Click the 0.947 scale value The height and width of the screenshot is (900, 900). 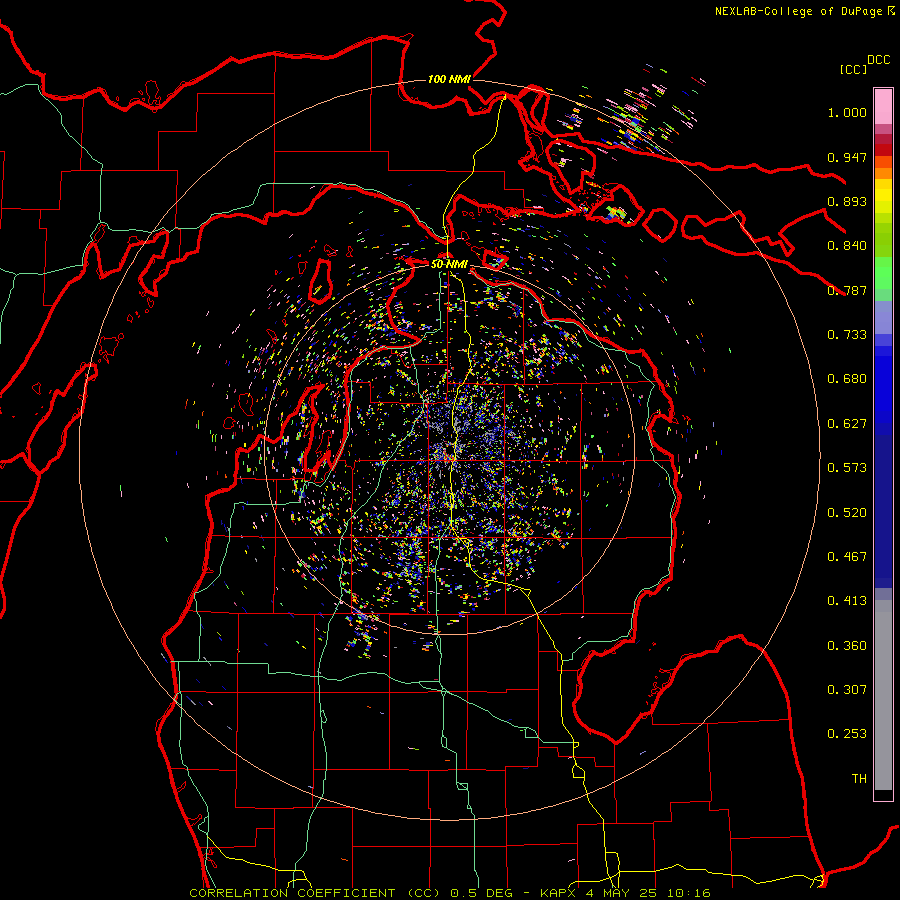(847, 157)
